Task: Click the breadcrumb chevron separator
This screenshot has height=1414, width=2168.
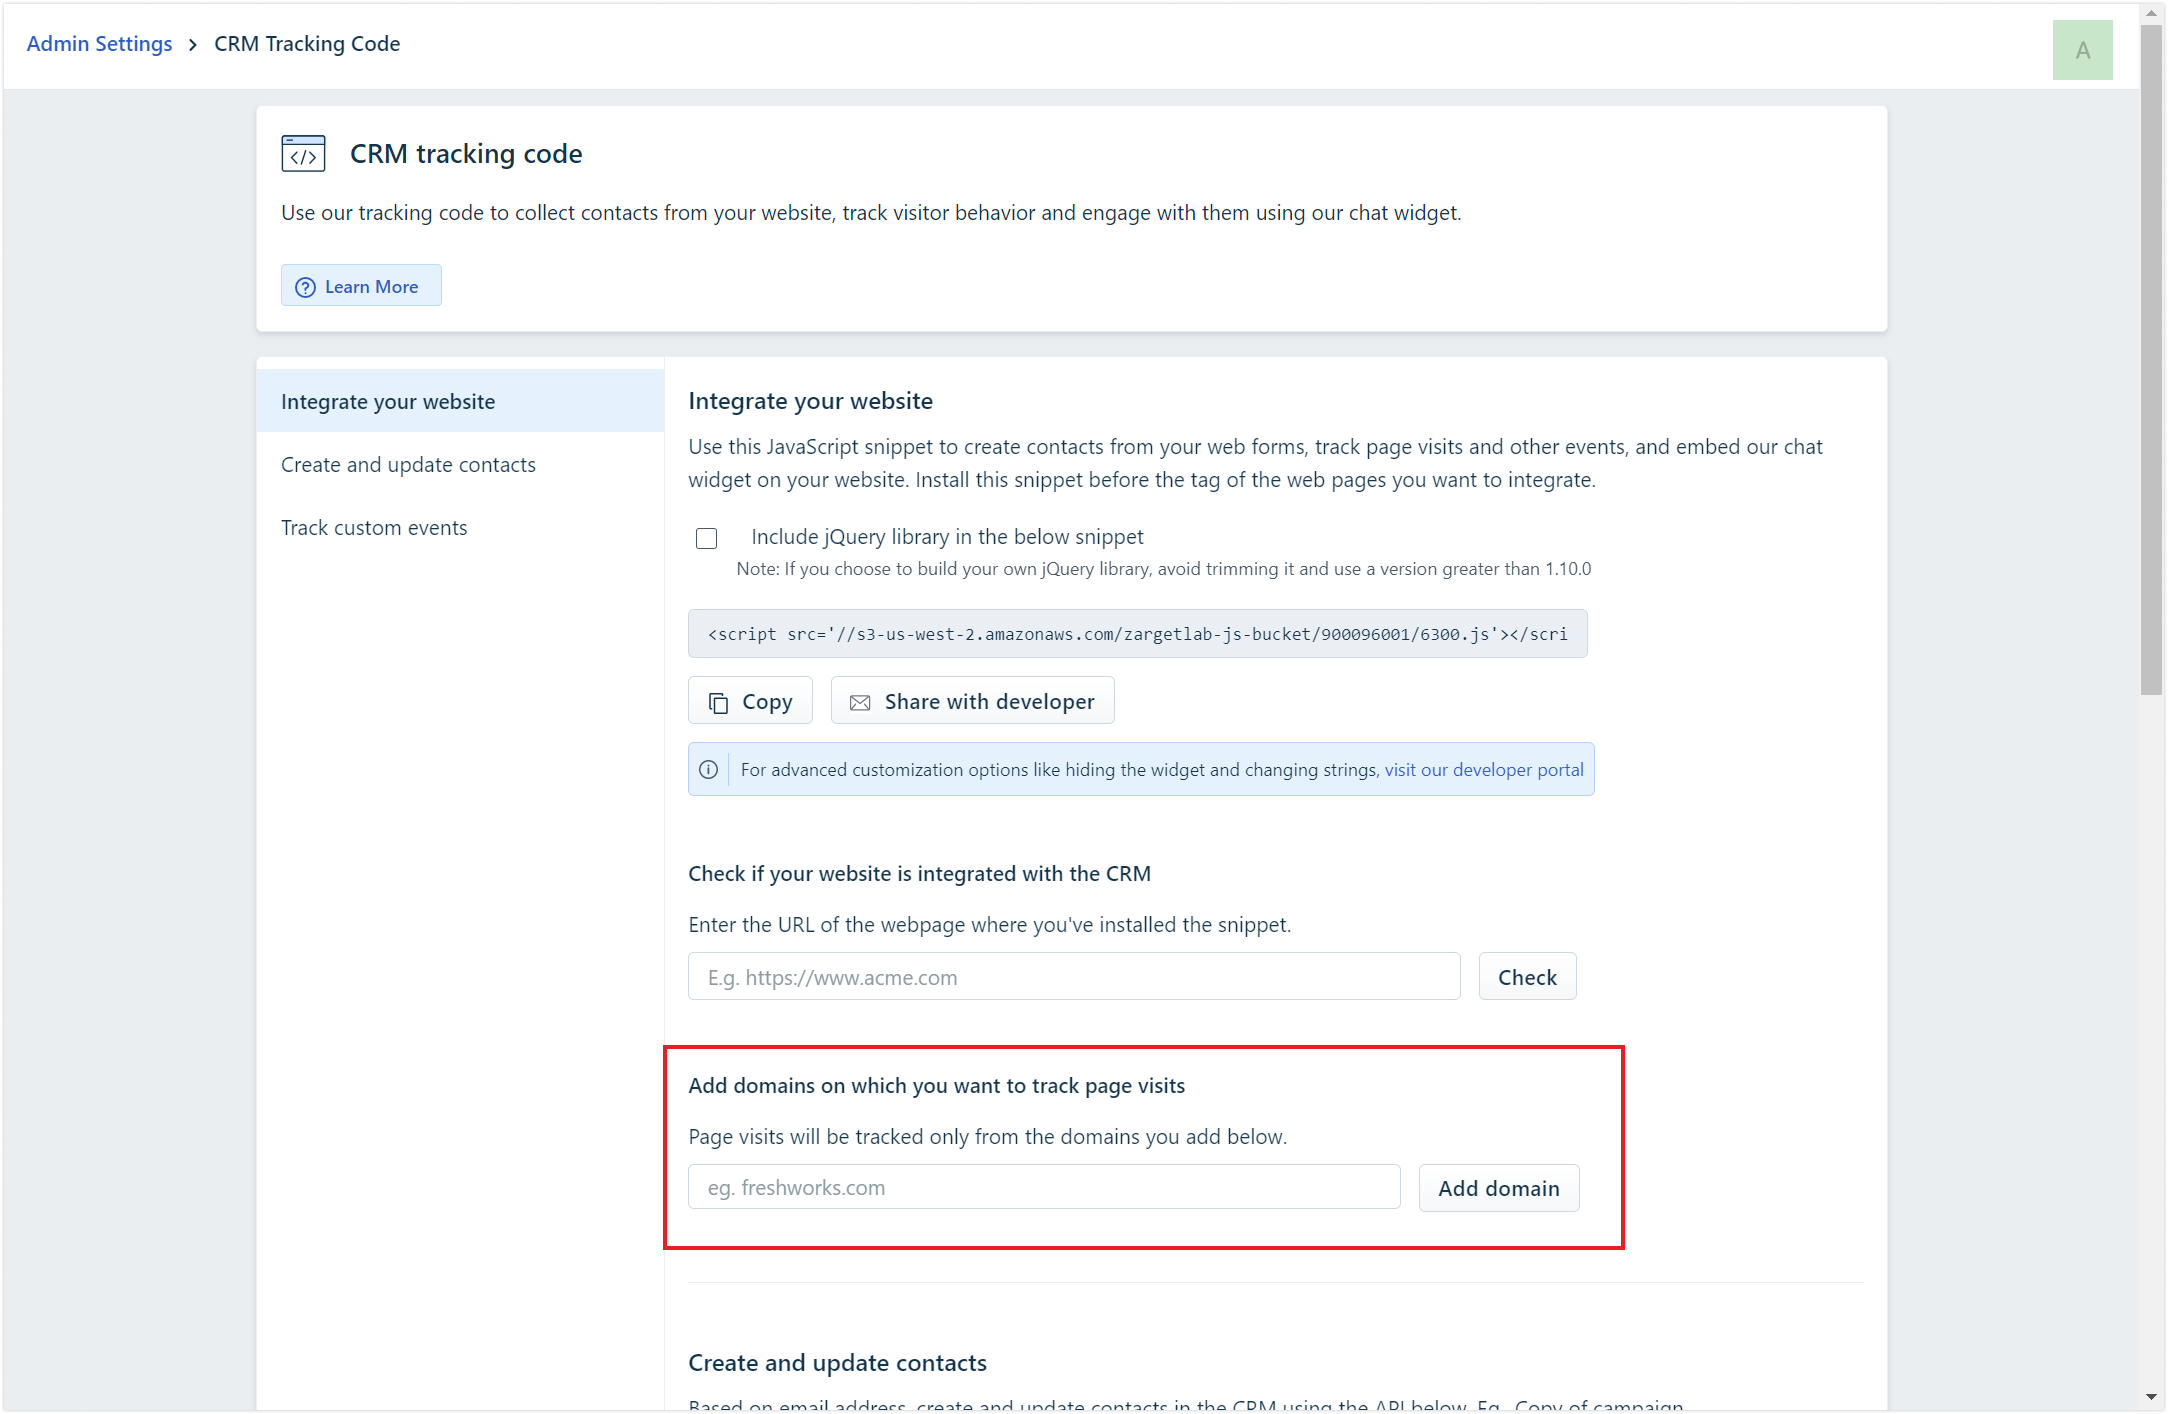Action: pyautogui.click(x=193, y=45)
